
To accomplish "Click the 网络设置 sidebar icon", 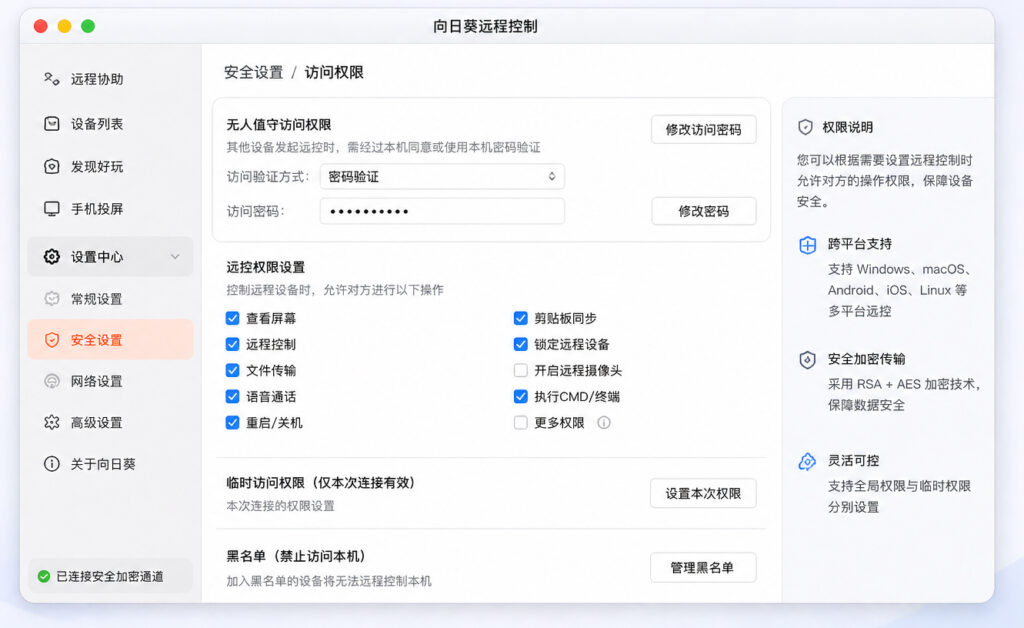I will (x=52, y=381).
